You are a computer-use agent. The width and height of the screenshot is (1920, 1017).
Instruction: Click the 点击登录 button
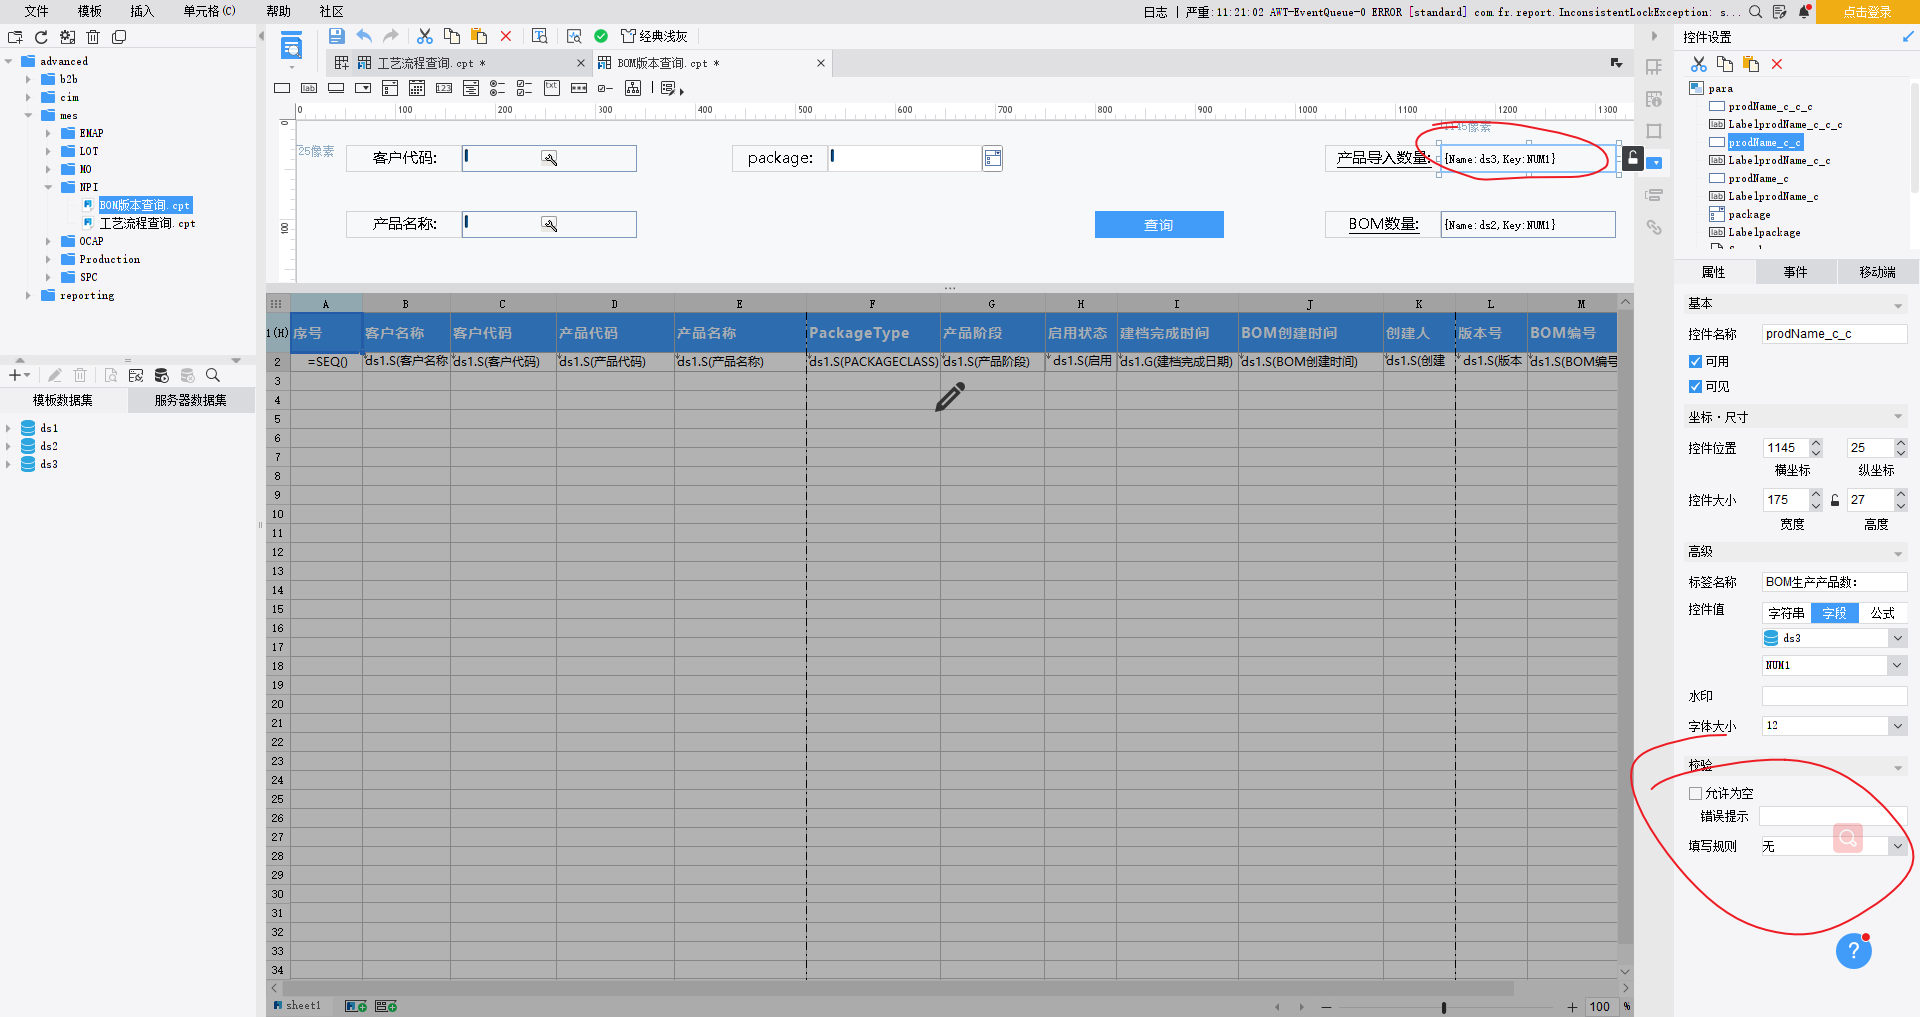(x=1867, y=12)
